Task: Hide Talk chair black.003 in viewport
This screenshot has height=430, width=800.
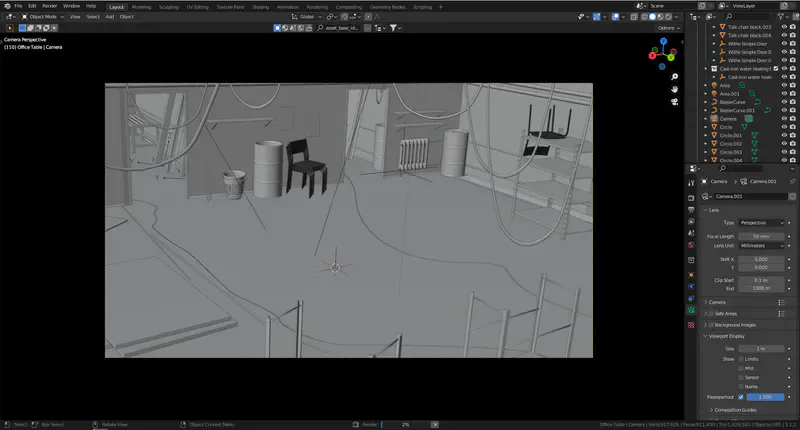Action: click(x=785, y=27)
